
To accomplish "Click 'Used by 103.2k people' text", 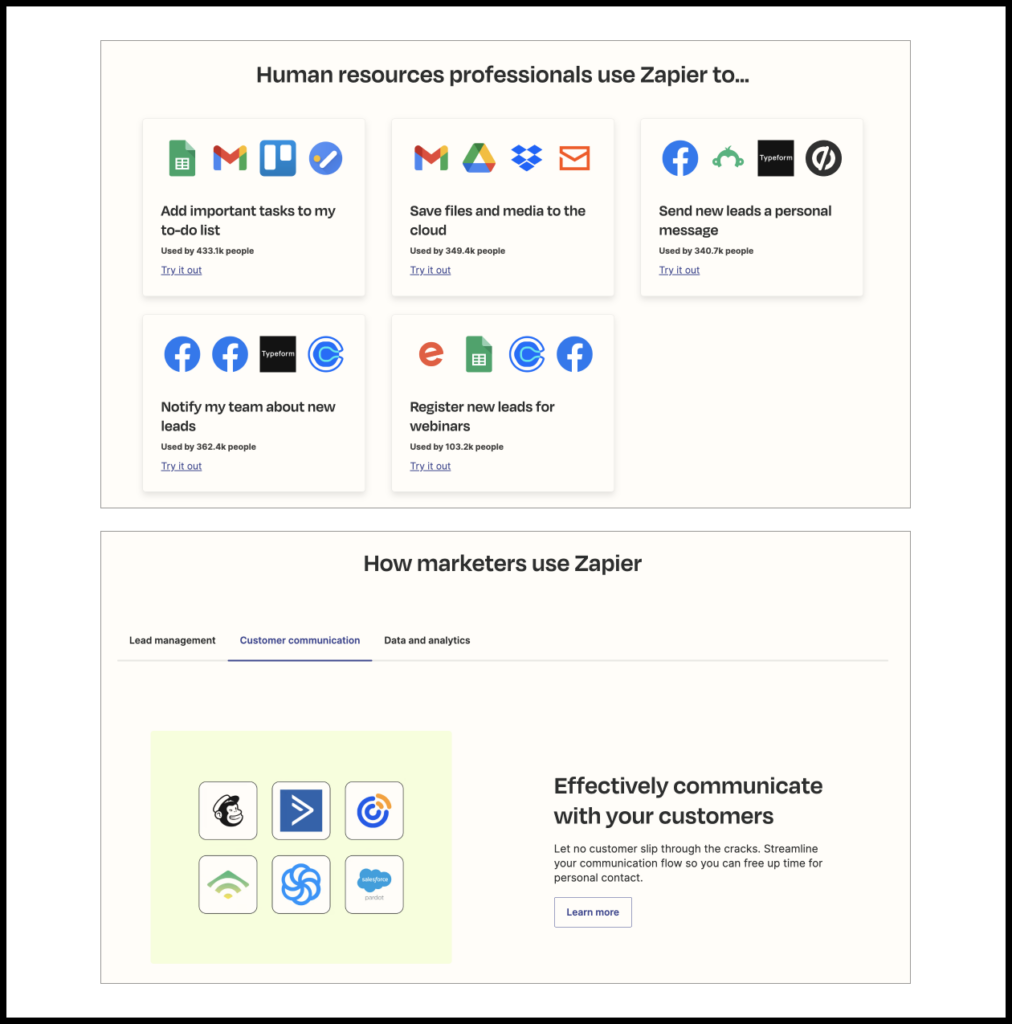I will click(456, 447).
